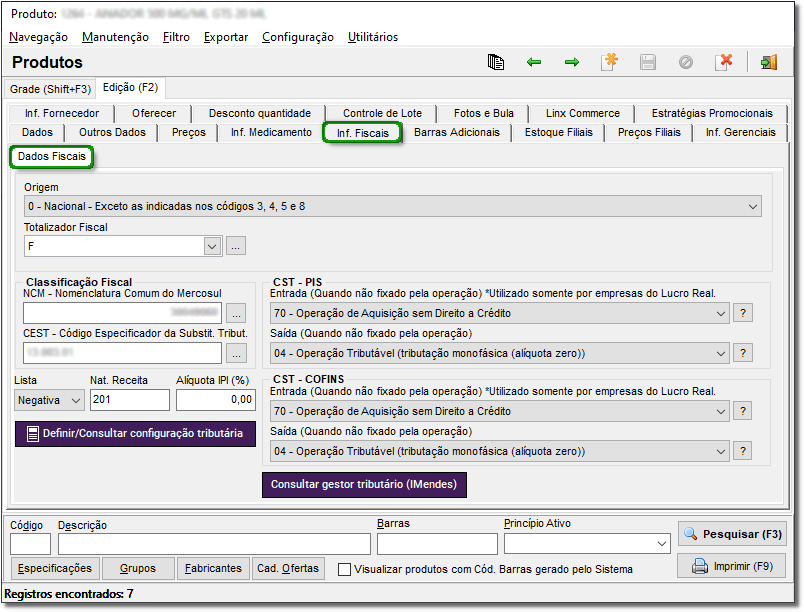
Task: Open CEST lookup ellipsis button
Action: tap(236, 353)
